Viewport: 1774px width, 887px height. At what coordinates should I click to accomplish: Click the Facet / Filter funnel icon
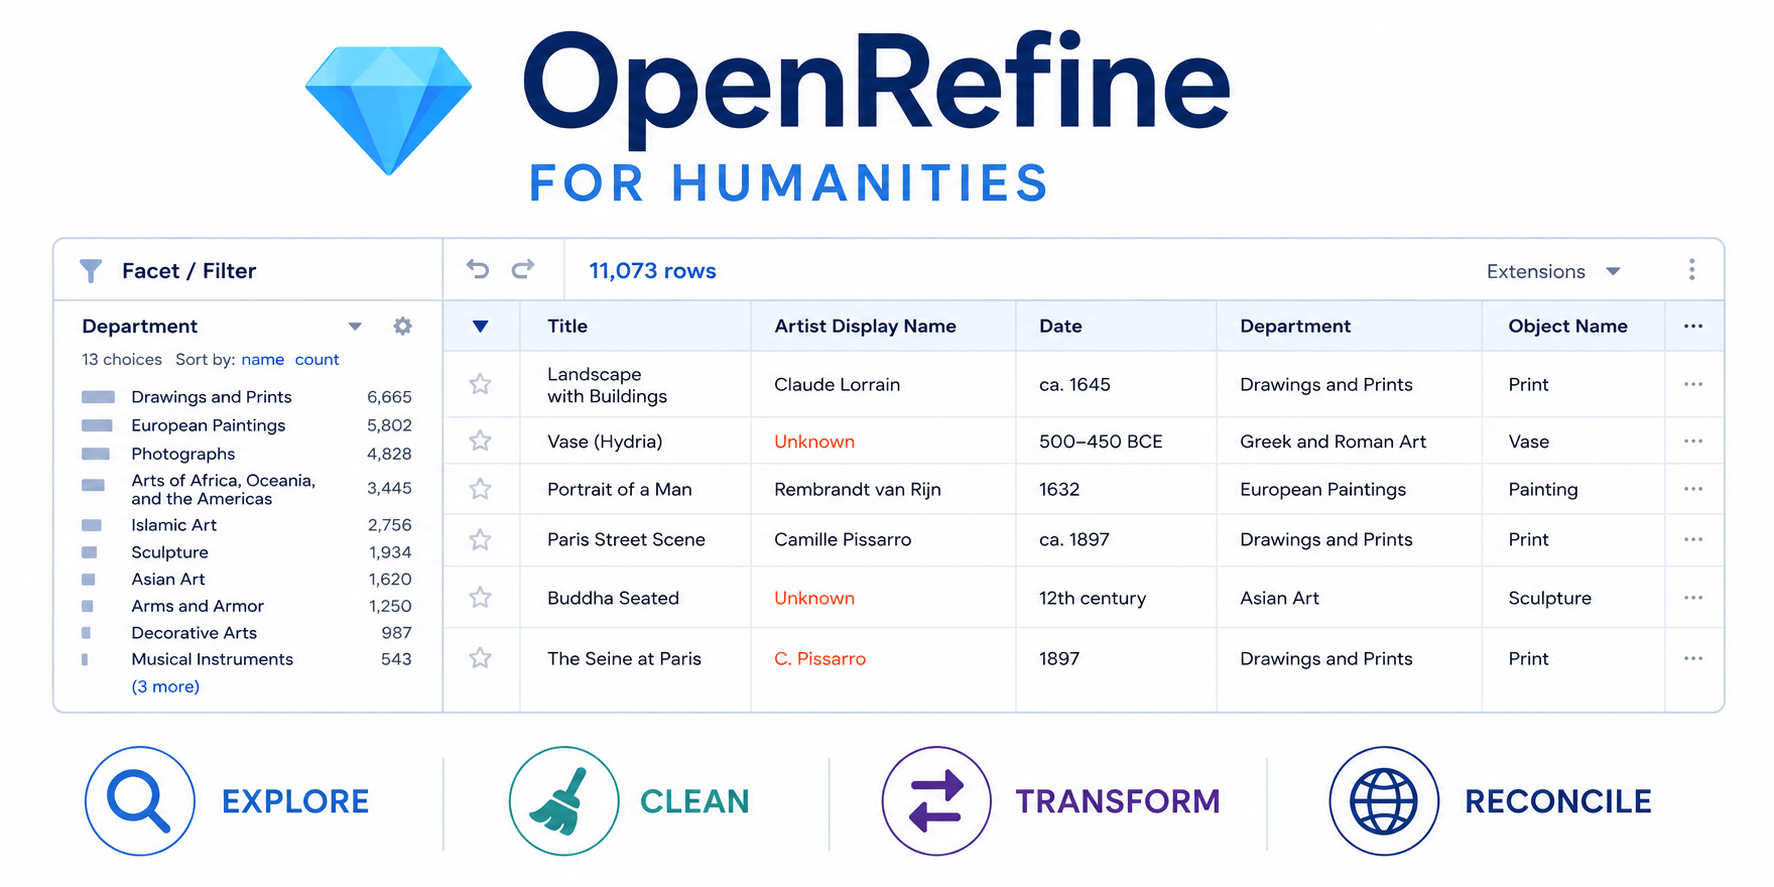[91, 271]
